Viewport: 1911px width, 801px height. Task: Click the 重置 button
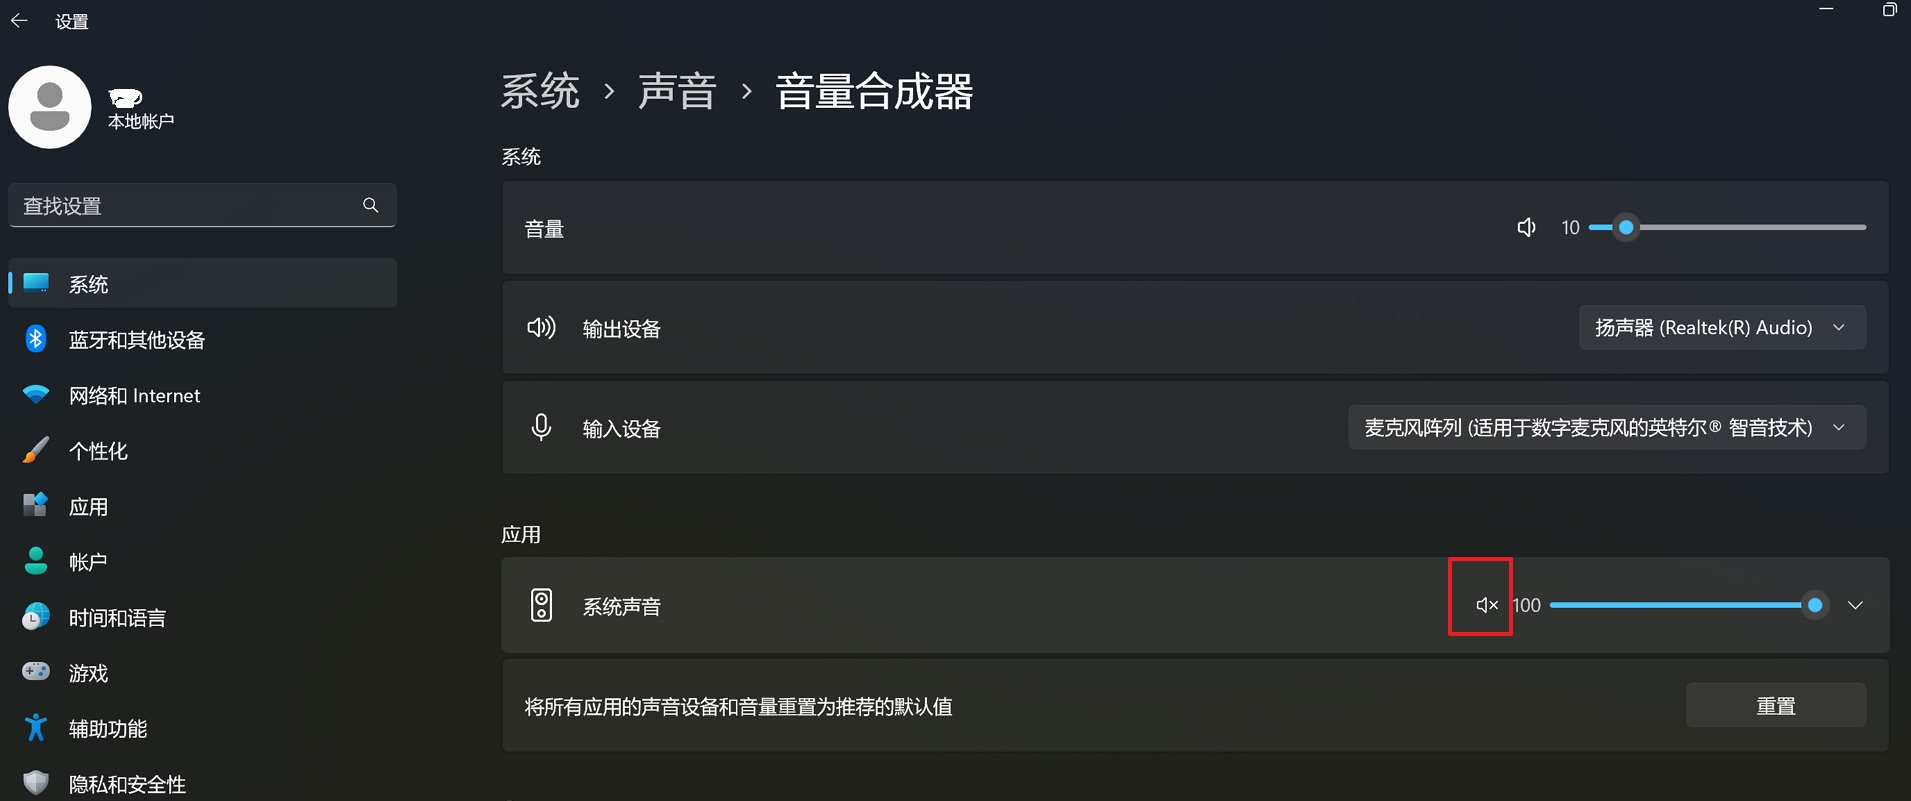pos(1776,706)
